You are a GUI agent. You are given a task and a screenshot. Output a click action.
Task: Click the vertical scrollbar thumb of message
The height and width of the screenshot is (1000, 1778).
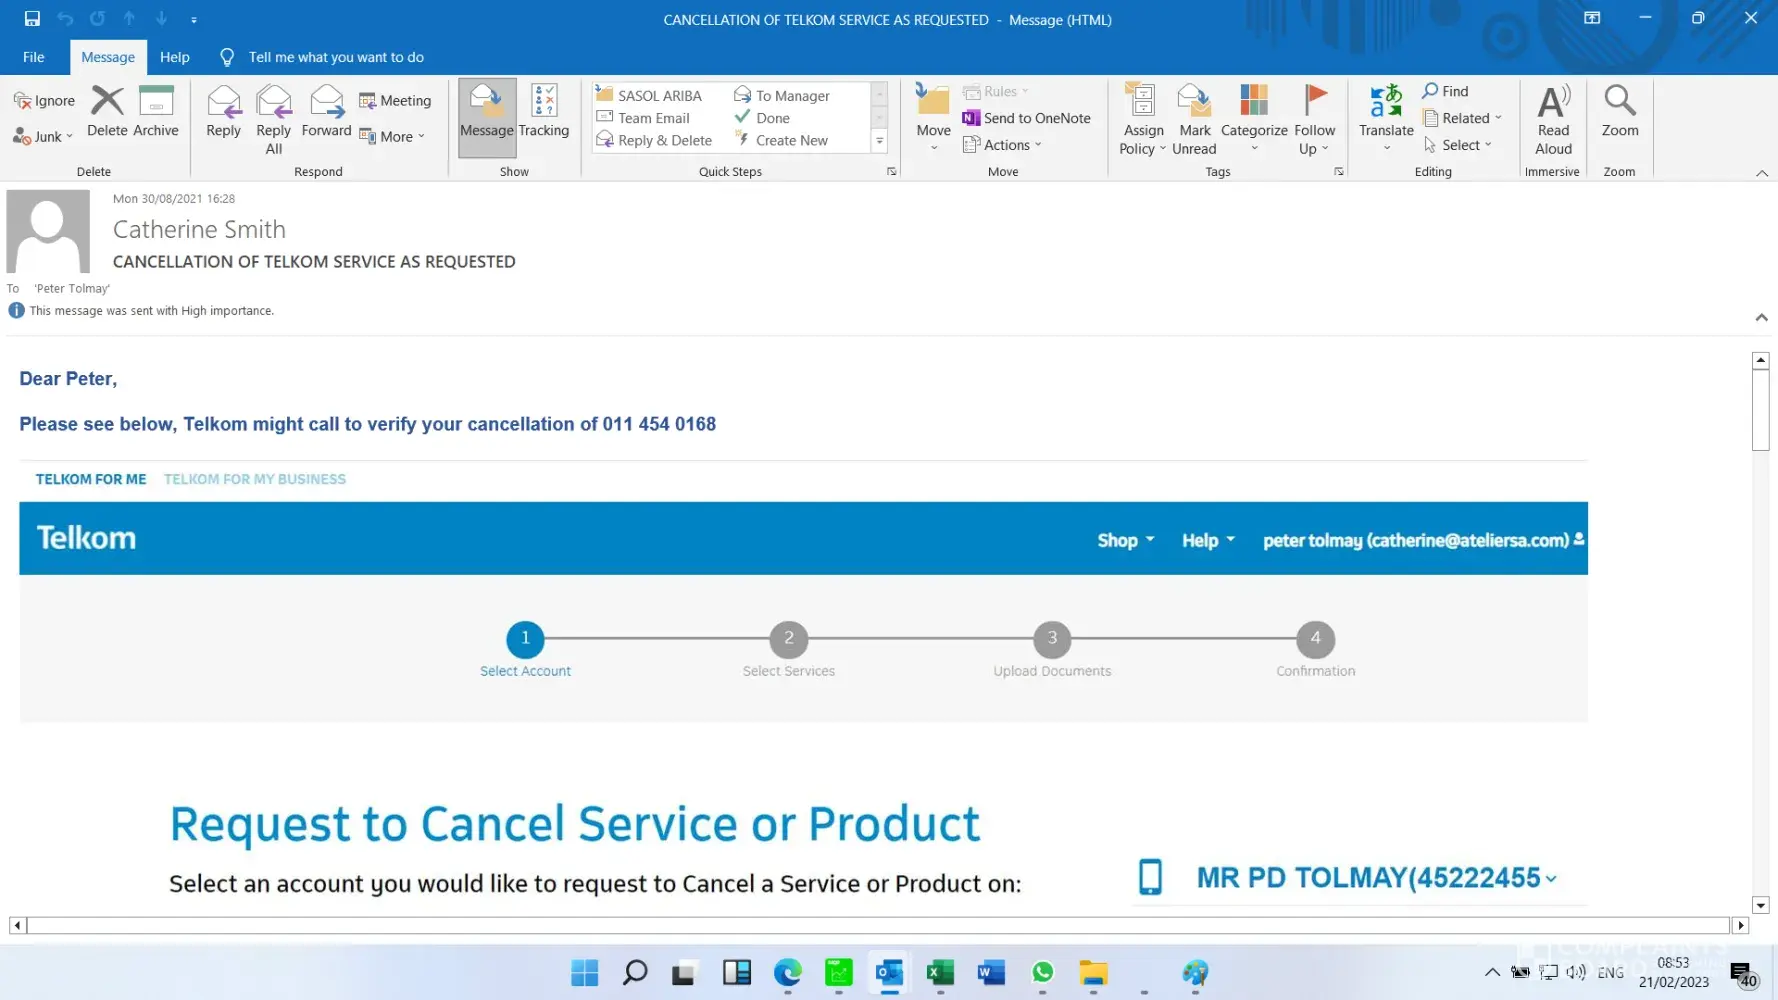pyautogui.click(x=1761, y=410)
